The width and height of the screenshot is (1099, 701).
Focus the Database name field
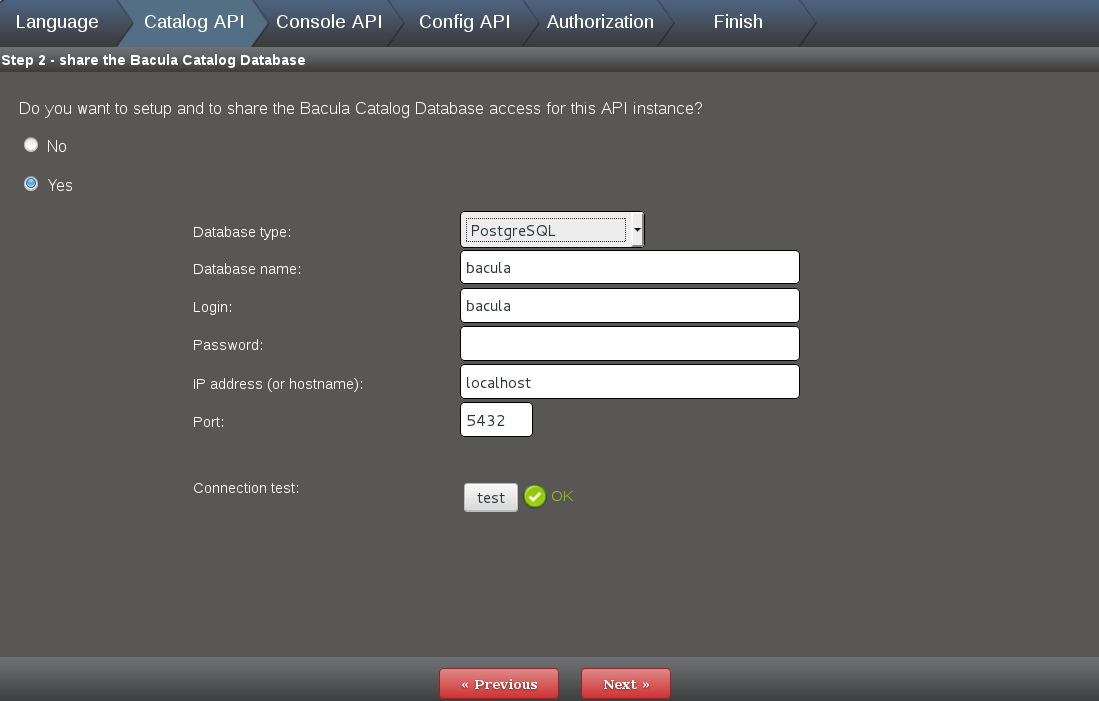point(629,267)
